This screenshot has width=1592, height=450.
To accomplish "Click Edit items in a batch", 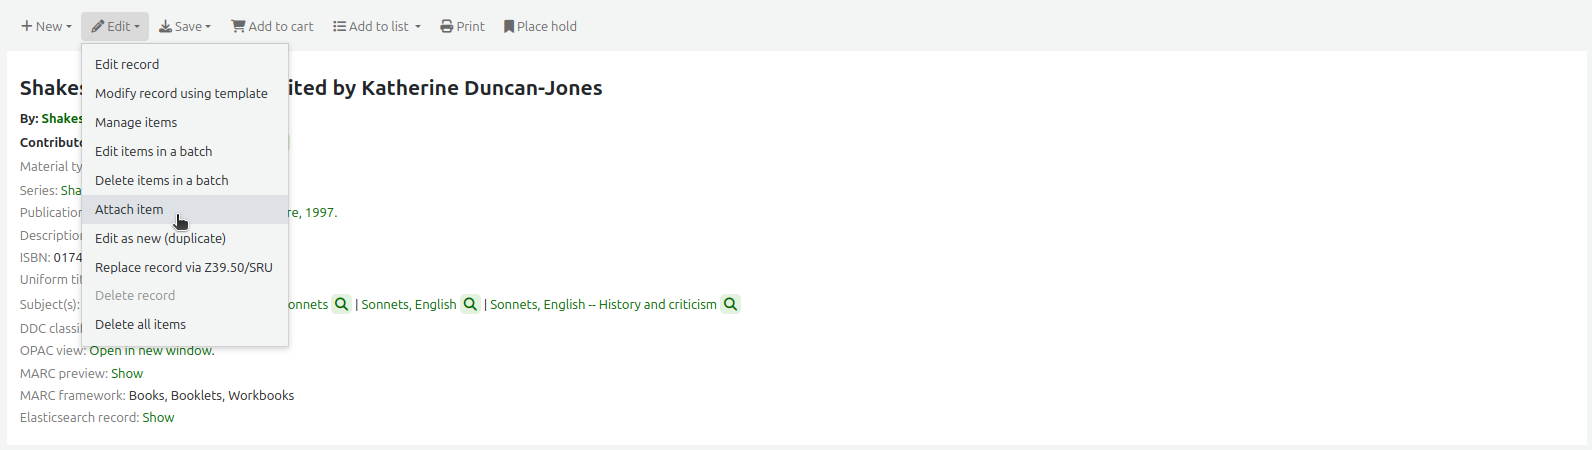I will (x=153, y=151).
